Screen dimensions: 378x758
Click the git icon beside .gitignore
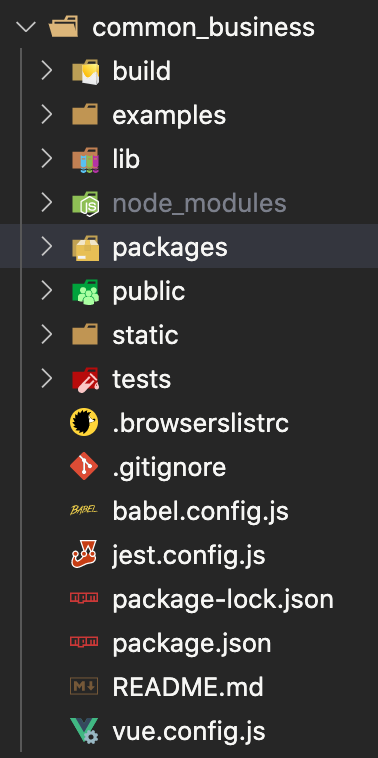(84, 466)
